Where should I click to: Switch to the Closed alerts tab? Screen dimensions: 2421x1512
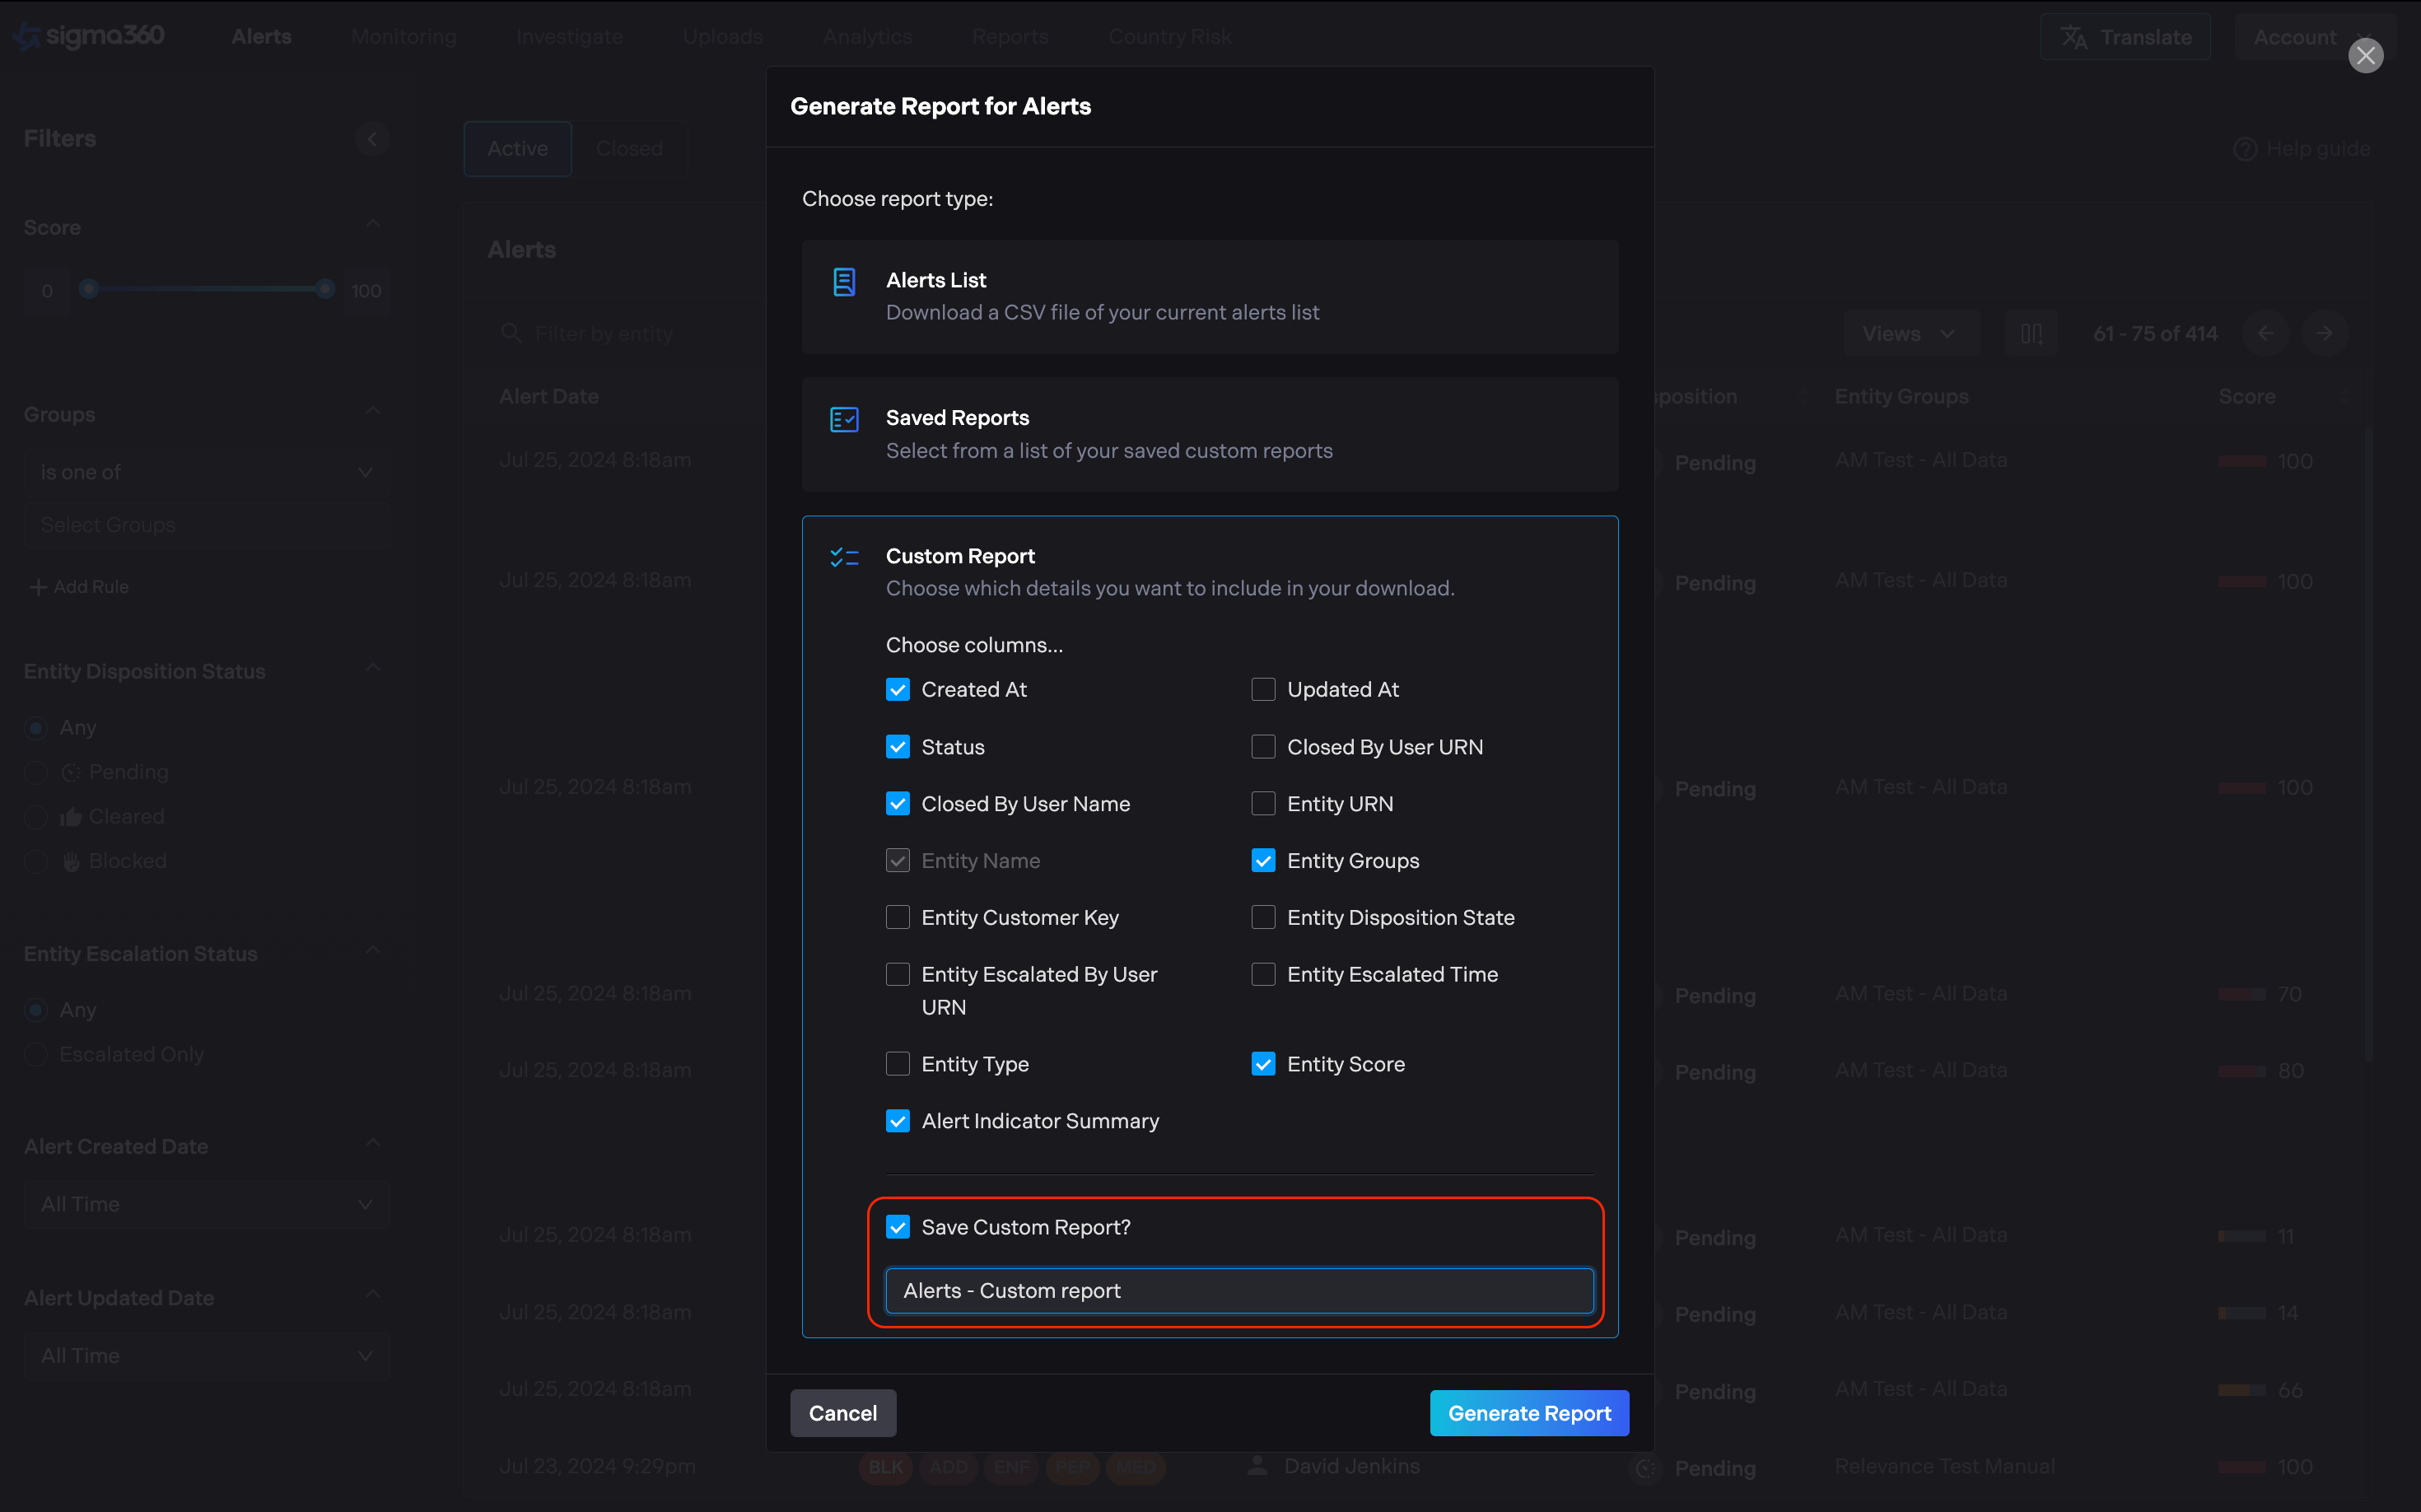(x=629, y=149)
